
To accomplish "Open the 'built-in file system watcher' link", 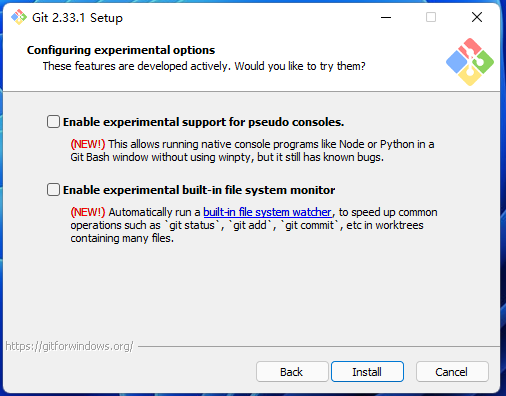I will [267, 212].
